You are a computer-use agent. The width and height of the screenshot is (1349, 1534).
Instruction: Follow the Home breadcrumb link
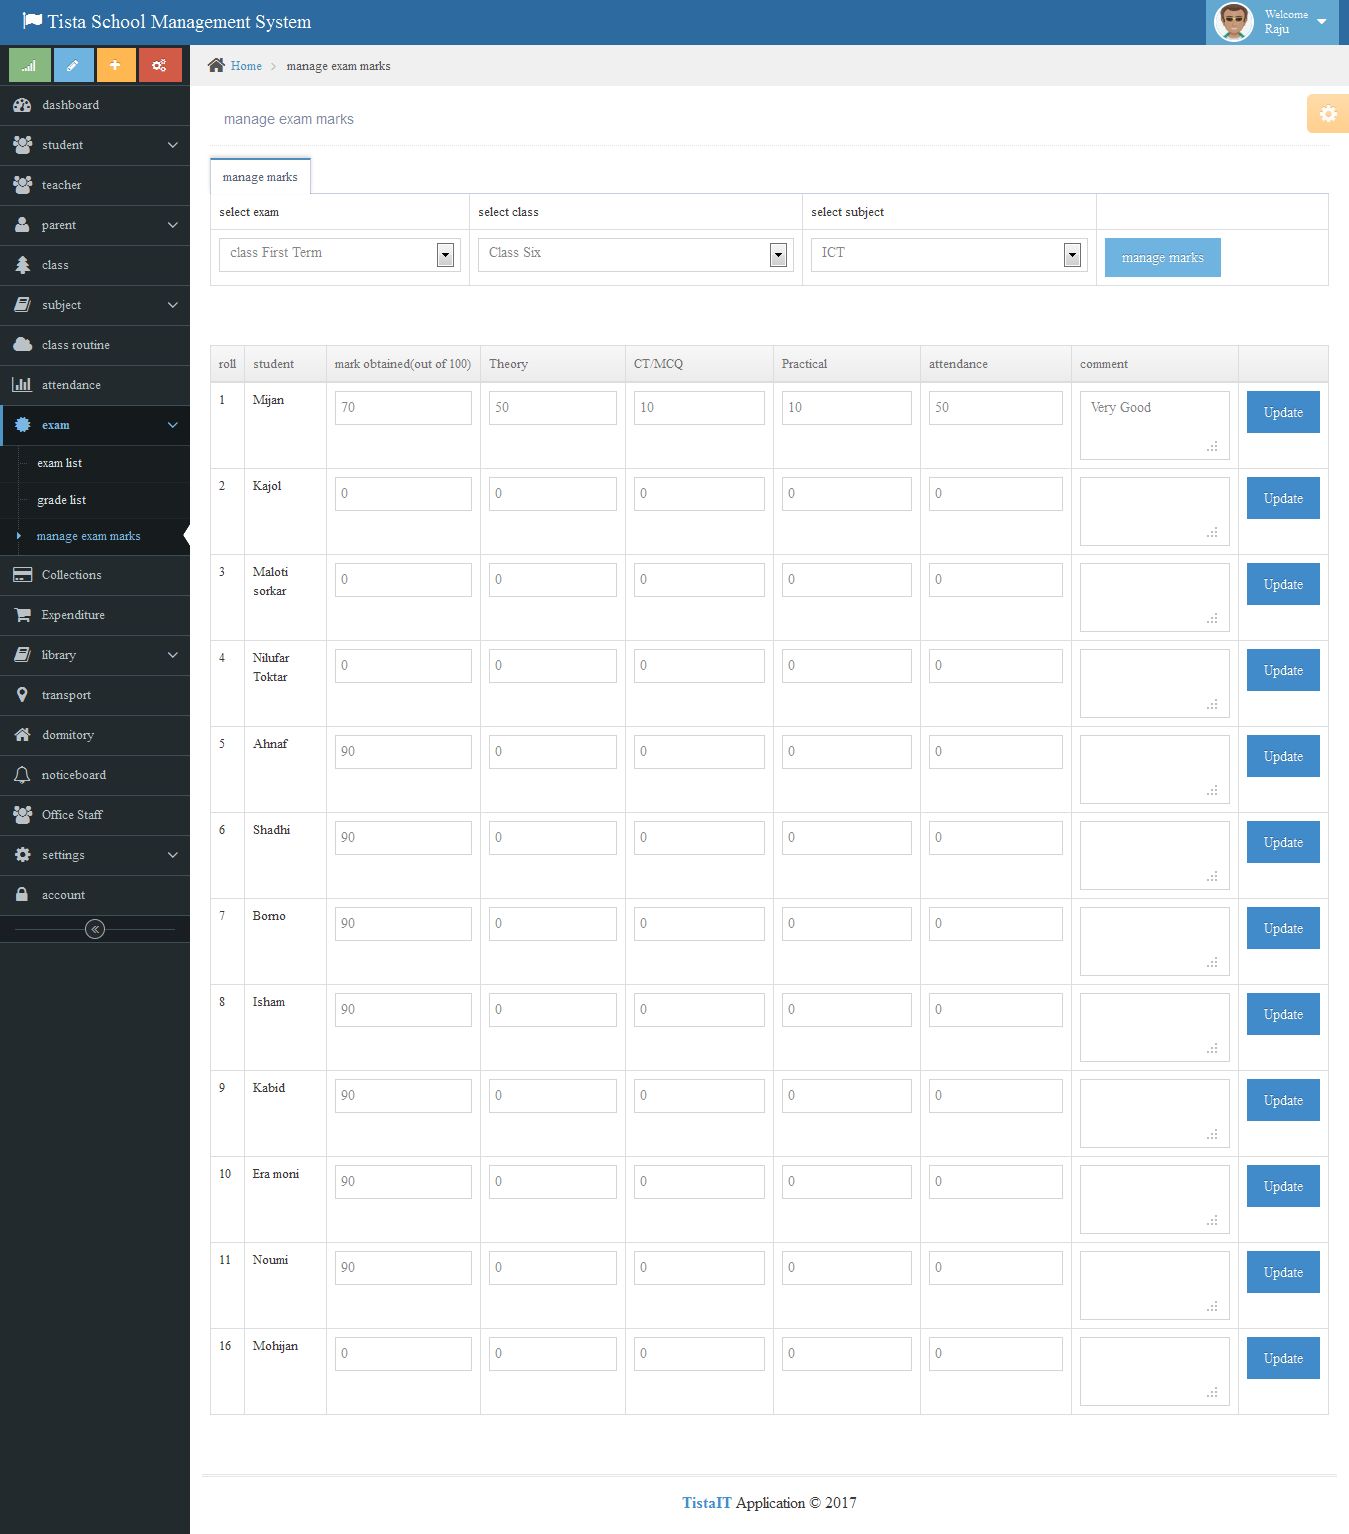click(246, 66)
